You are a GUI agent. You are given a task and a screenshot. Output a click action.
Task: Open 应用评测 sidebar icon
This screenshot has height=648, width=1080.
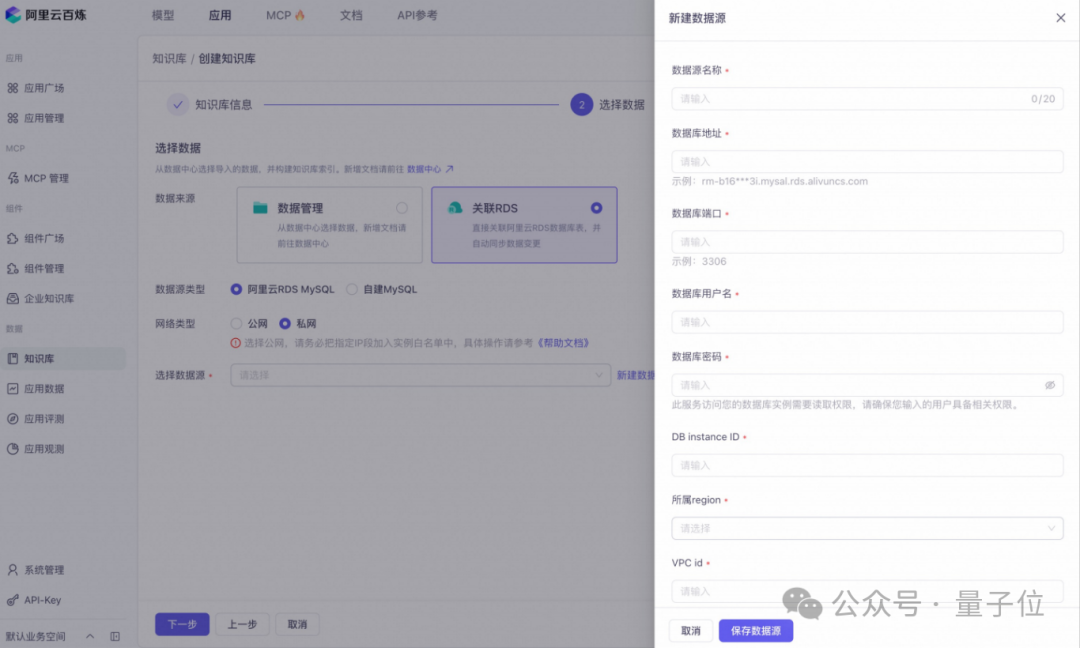12,419
